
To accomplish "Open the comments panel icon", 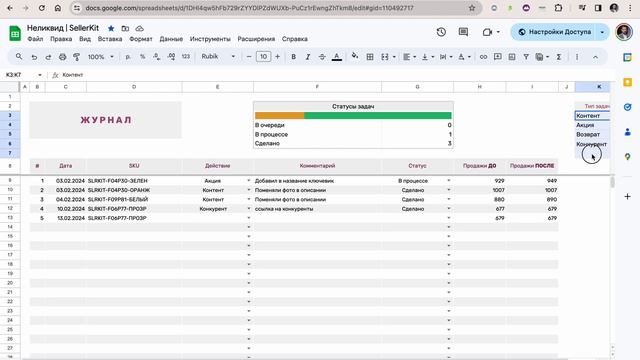I will point(463,32).
